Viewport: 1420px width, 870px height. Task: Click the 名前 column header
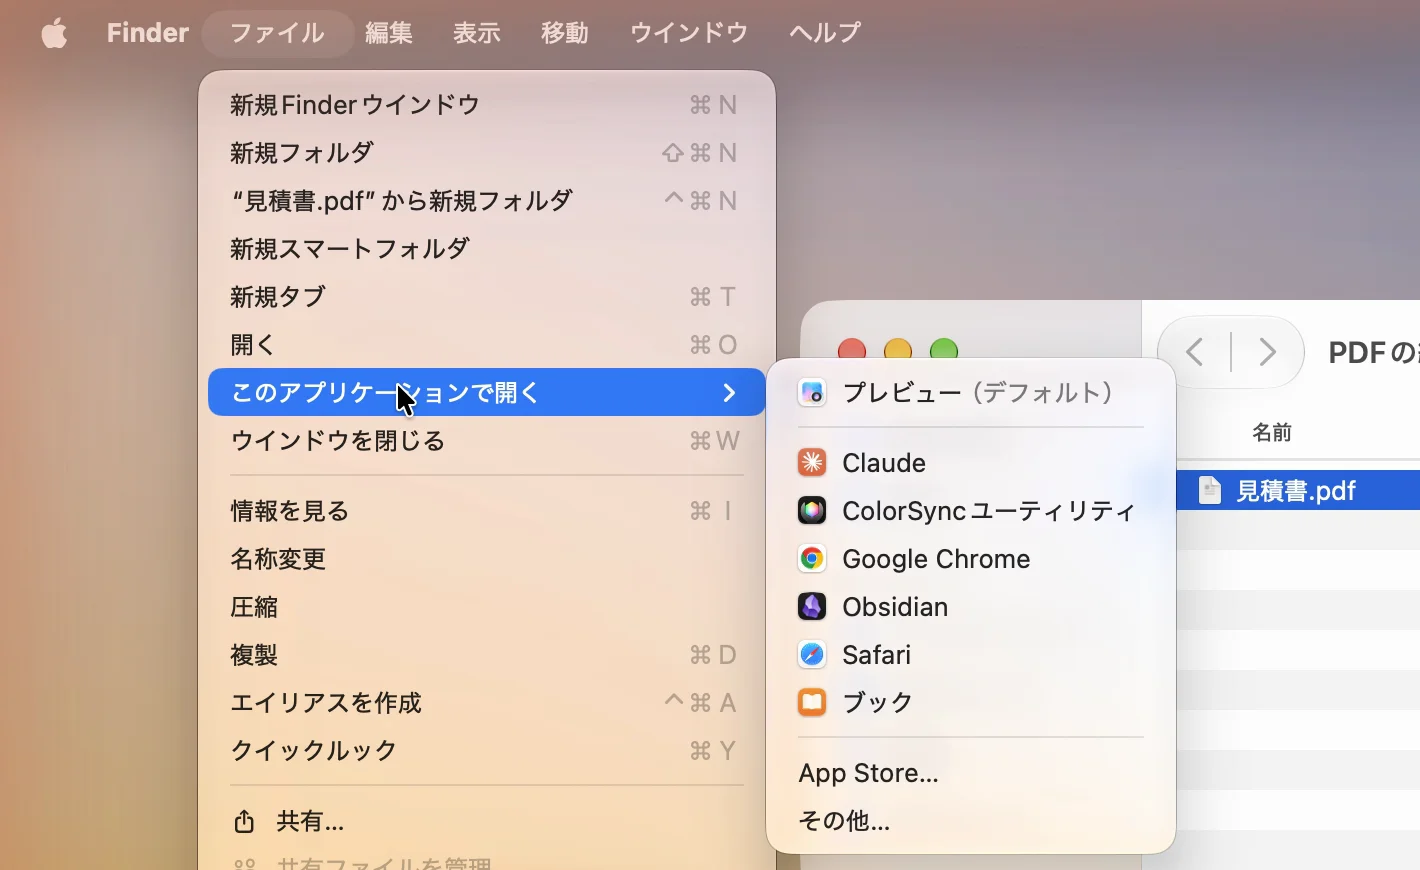coord(1272,432)
